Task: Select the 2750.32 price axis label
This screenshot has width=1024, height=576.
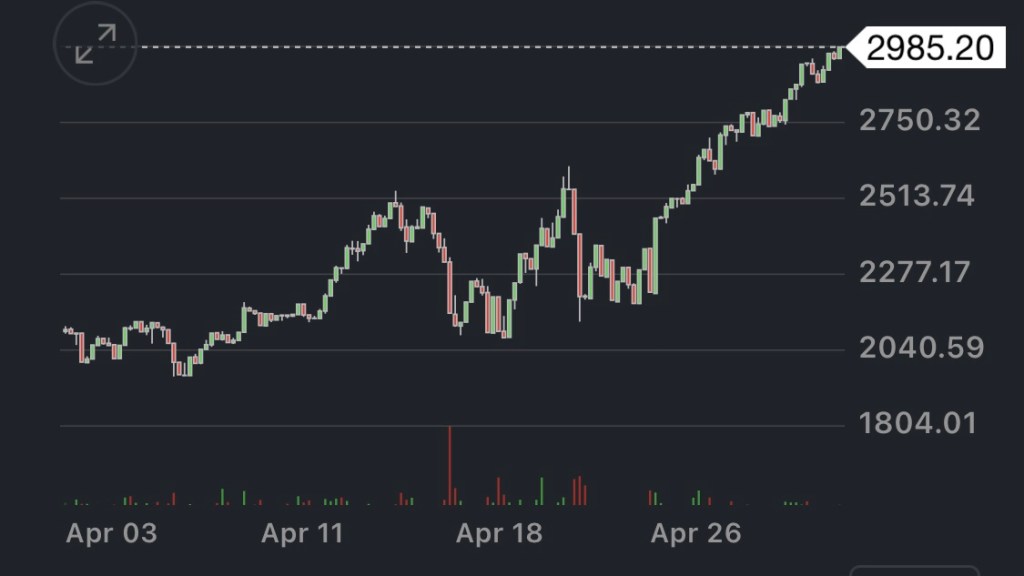Action: pyautogui.click(x=919, y=121)
